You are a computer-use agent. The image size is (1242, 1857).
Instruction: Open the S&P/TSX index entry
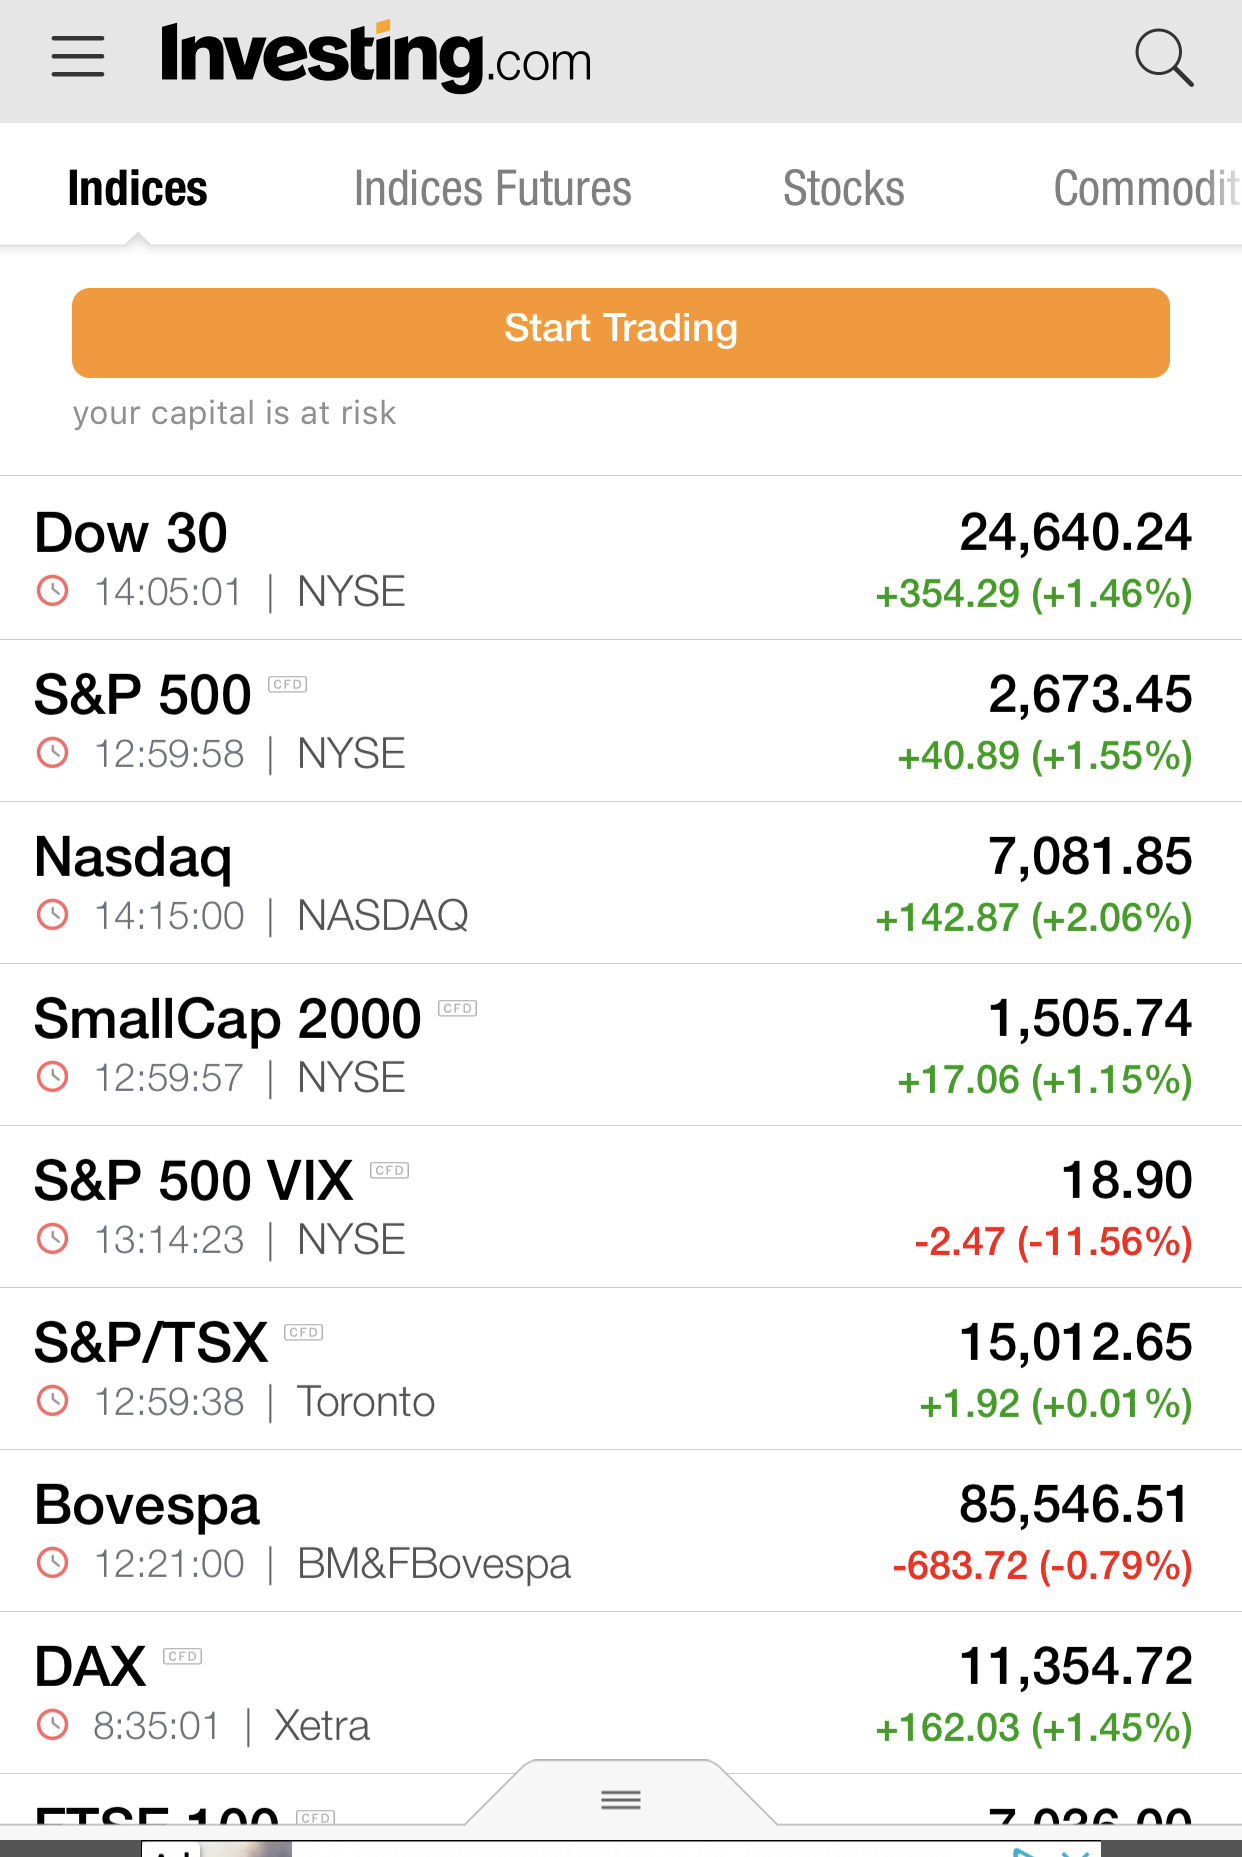point(151,1343)
